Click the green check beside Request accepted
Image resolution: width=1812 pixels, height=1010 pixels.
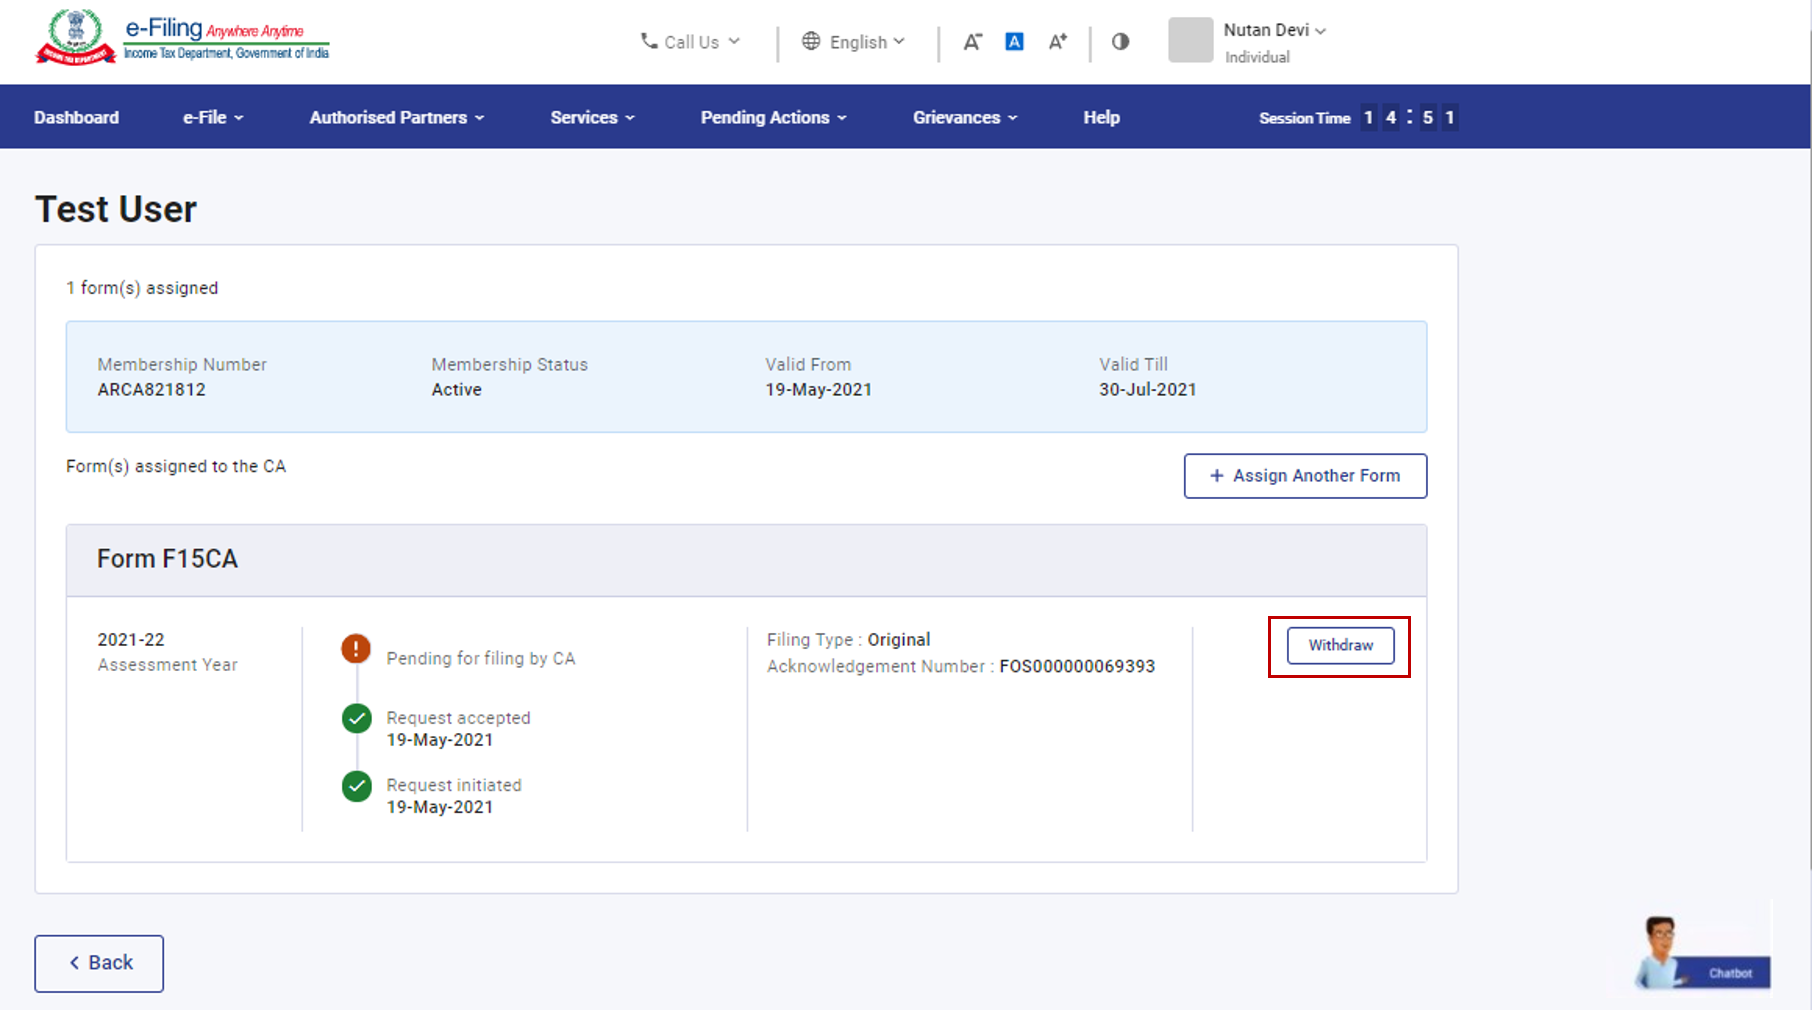(x=356, y=719)
